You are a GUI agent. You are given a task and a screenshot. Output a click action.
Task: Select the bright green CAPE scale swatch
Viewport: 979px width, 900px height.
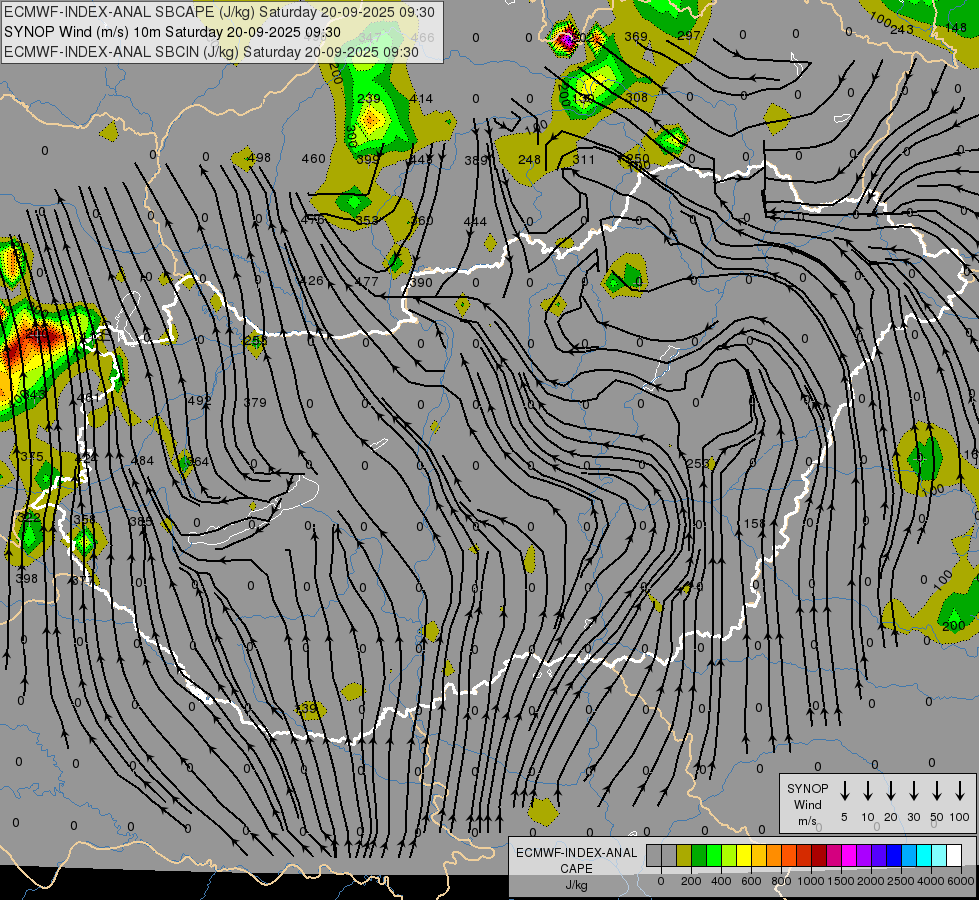[x=714, y=855]
